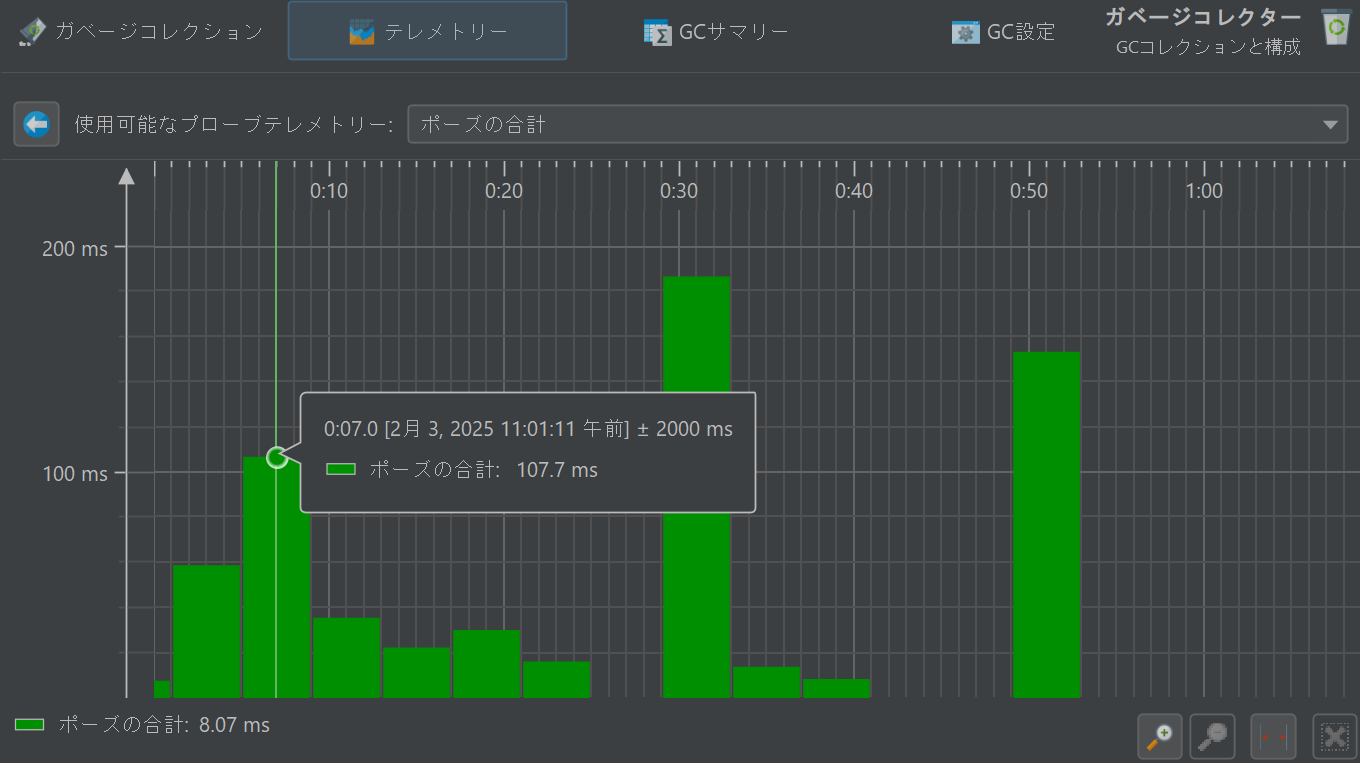Click the 使用可能なプローブテレメトリー label
The height and width of the screenshot is (763, 1360).
(x=234, y=125)
